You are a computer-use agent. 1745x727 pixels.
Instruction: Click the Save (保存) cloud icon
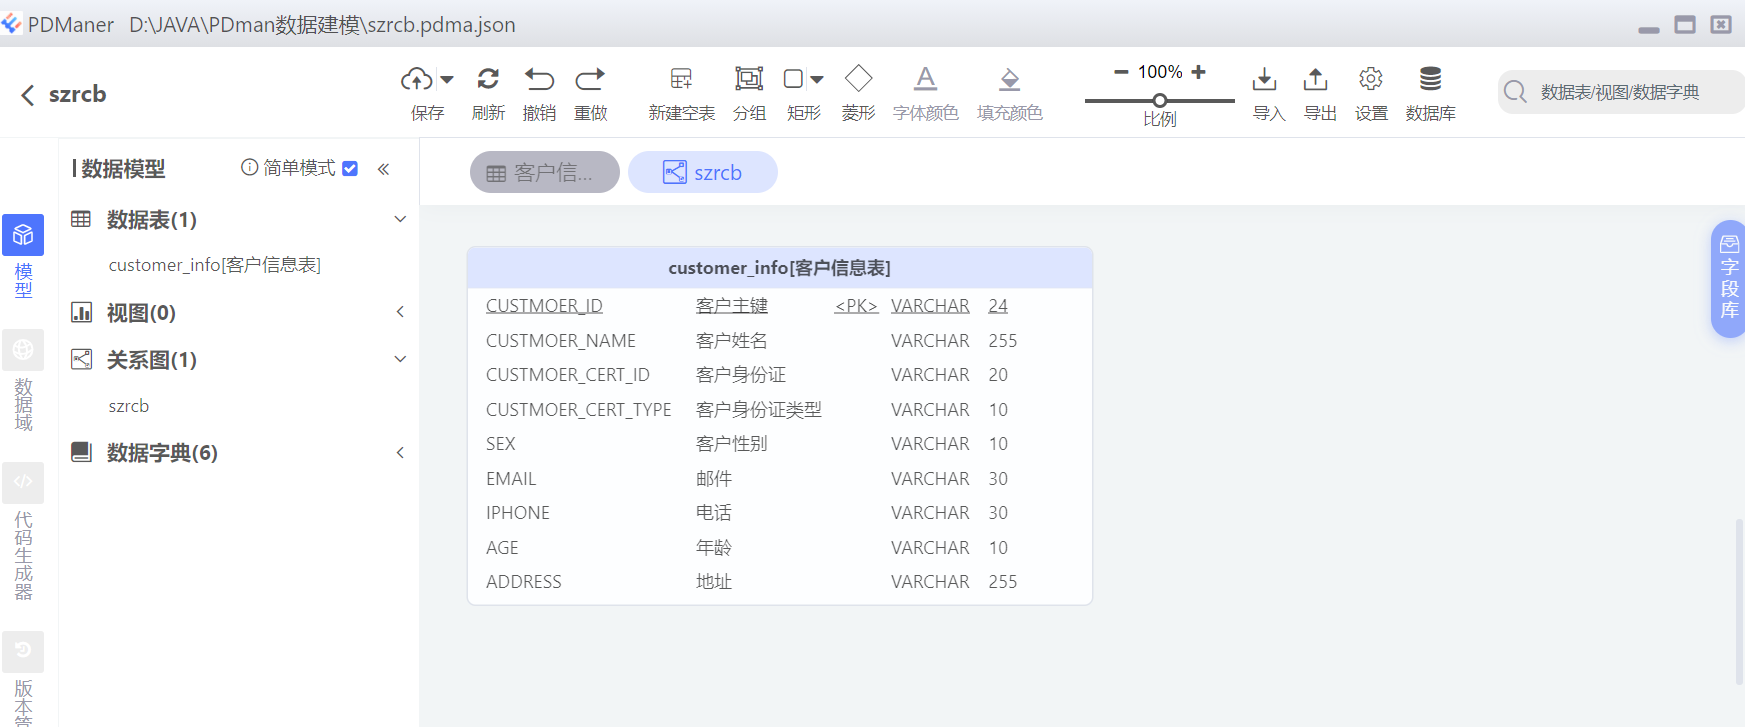[x=417, y=79]
